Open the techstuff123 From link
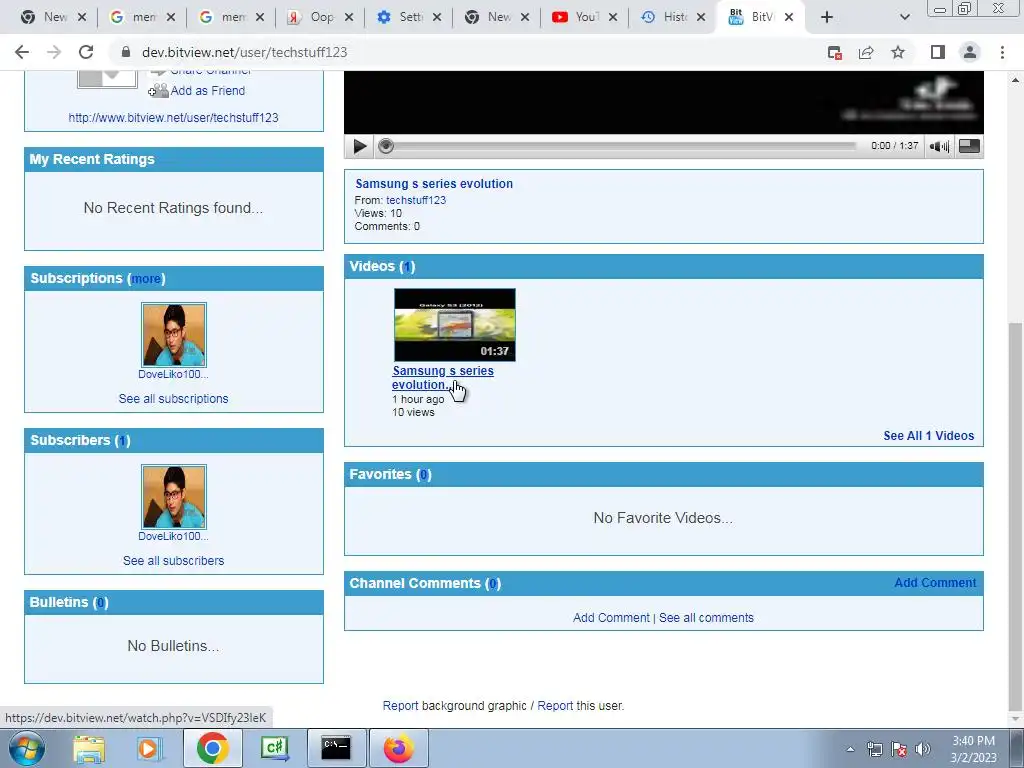Image resolution: width=1024 pixels, height=768 pixels. (x=416, y=200)
